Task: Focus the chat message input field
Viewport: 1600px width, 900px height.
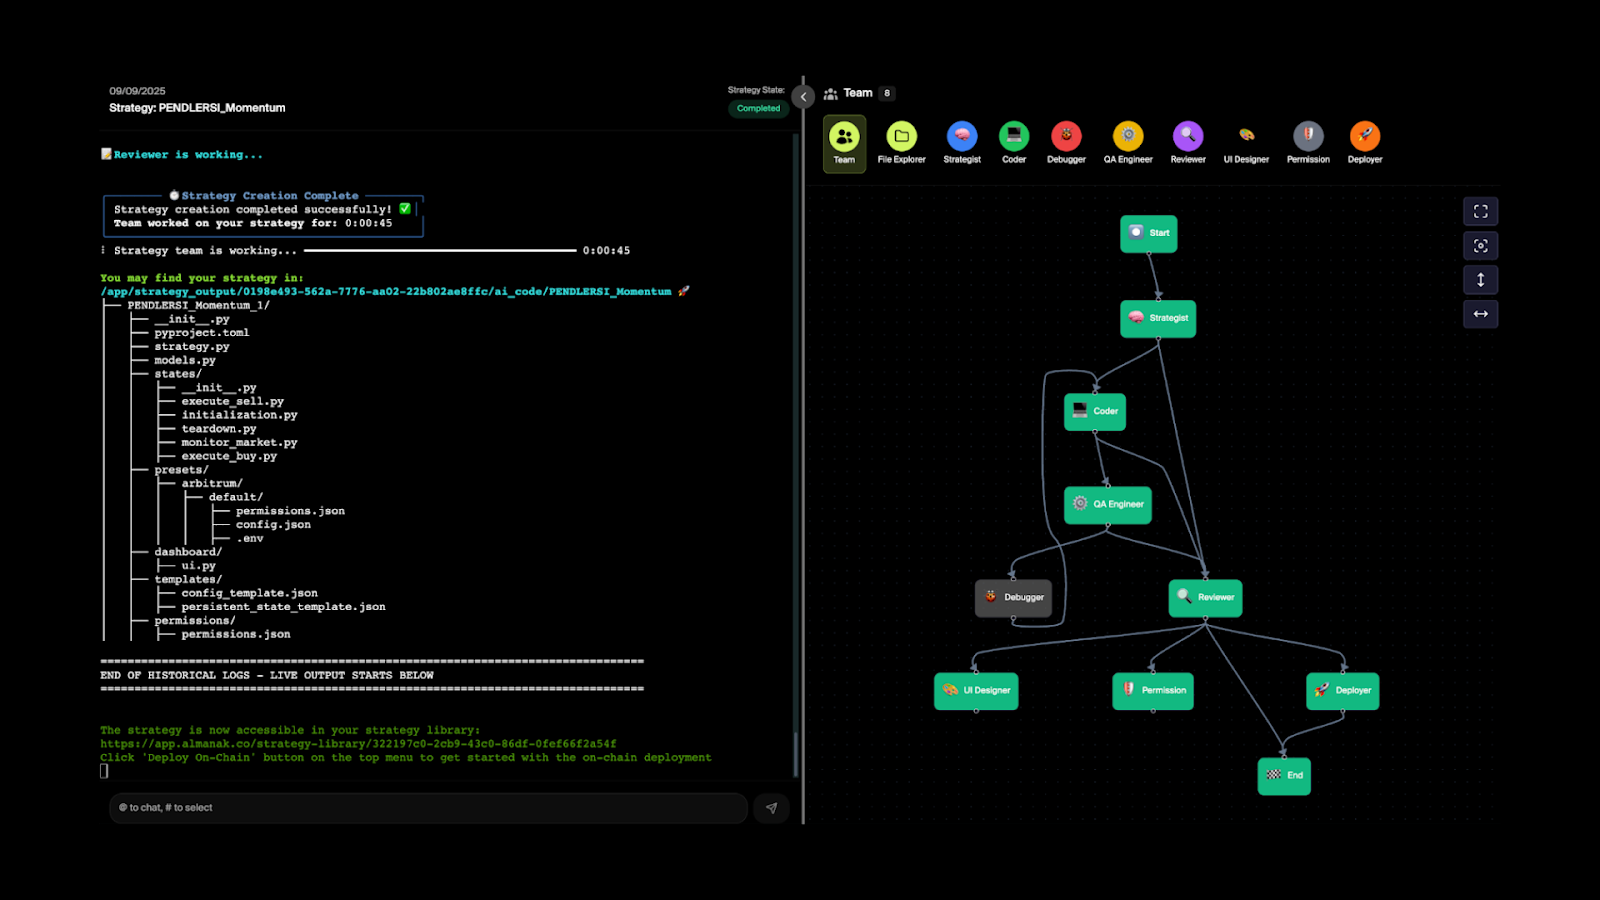Action: (x=428, y=808)
